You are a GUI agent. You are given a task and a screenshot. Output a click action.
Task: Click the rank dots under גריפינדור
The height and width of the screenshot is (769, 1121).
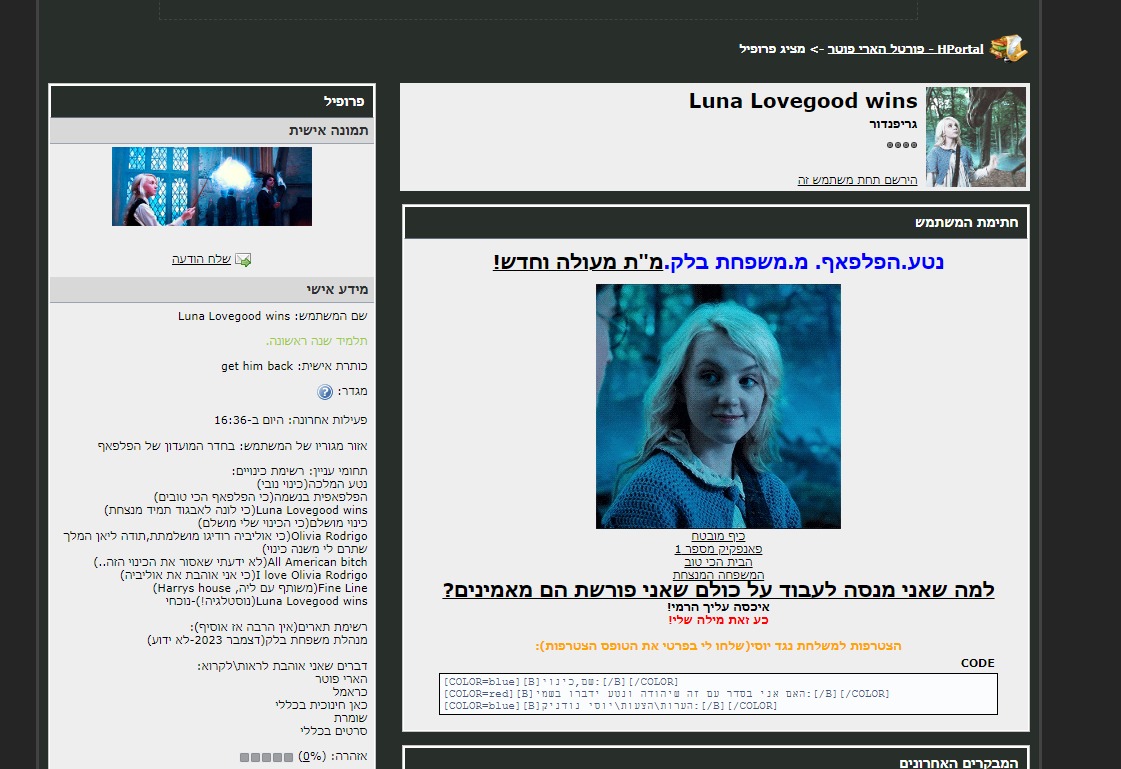(x=902, y=145)
